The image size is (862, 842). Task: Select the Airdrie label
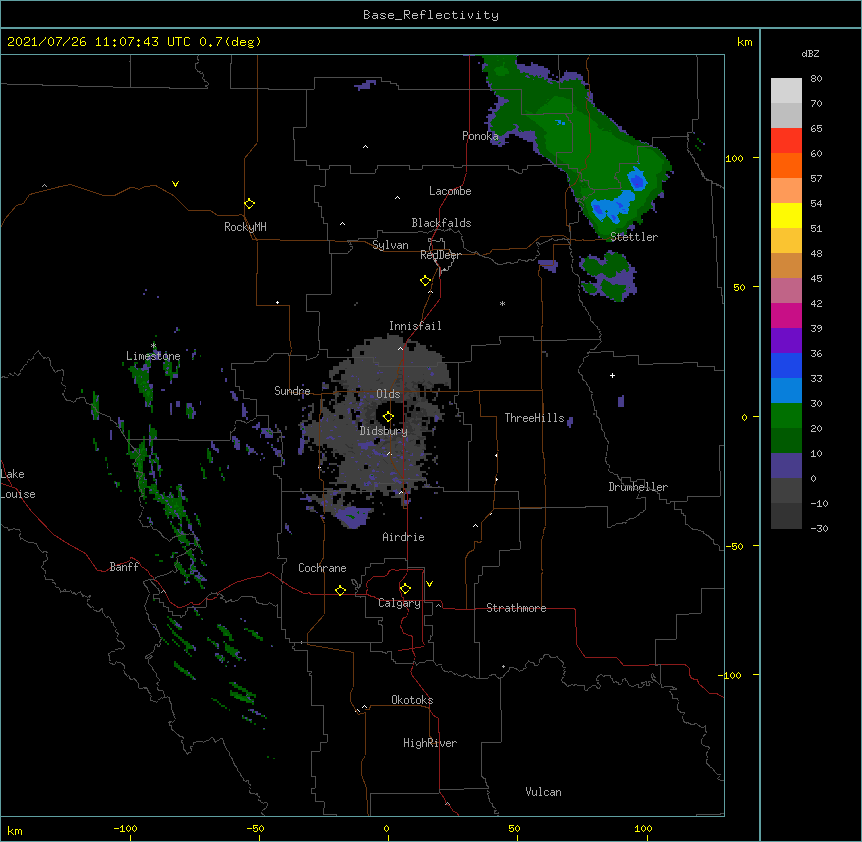click(x=404, y=537)
